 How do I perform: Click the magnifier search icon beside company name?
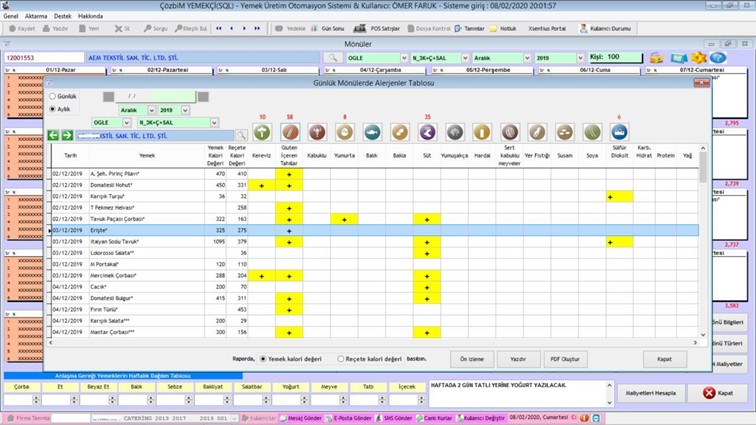[241, 135]
